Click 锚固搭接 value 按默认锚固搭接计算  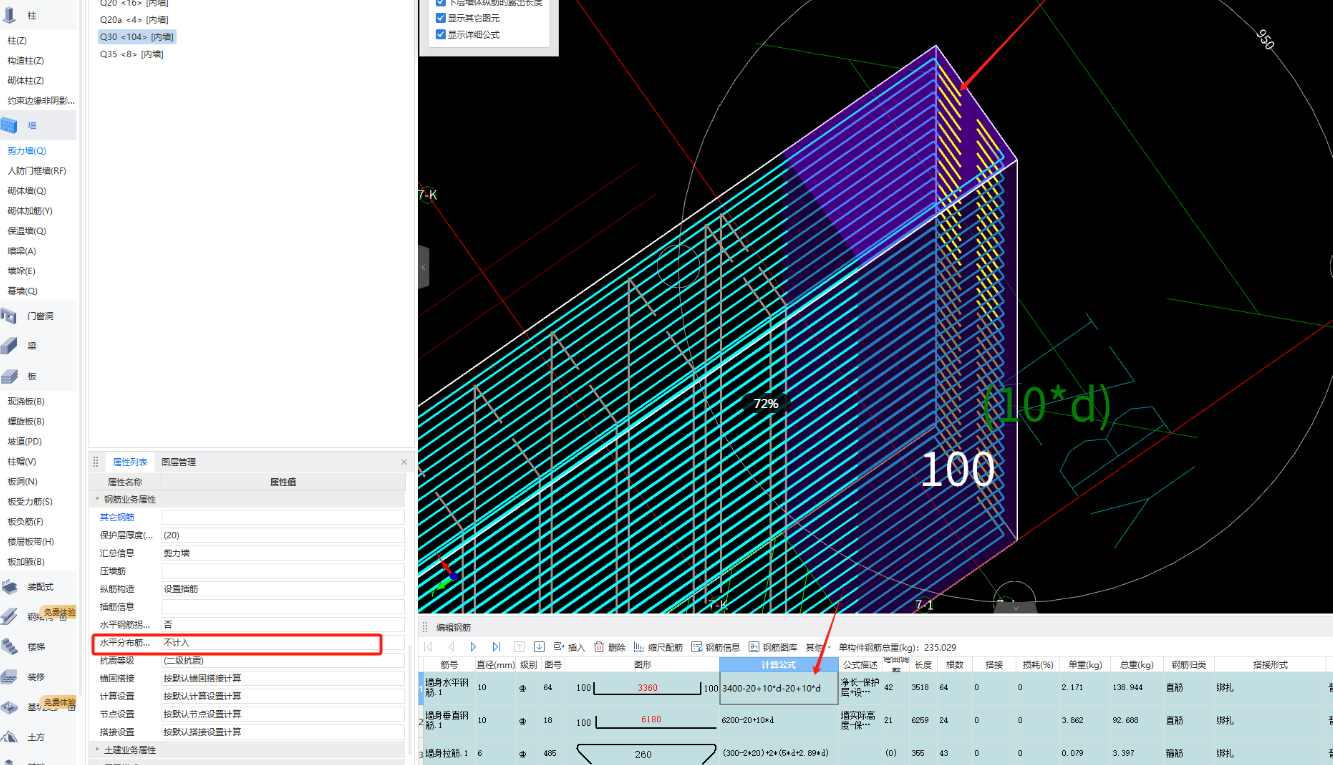tap(283, 678)
